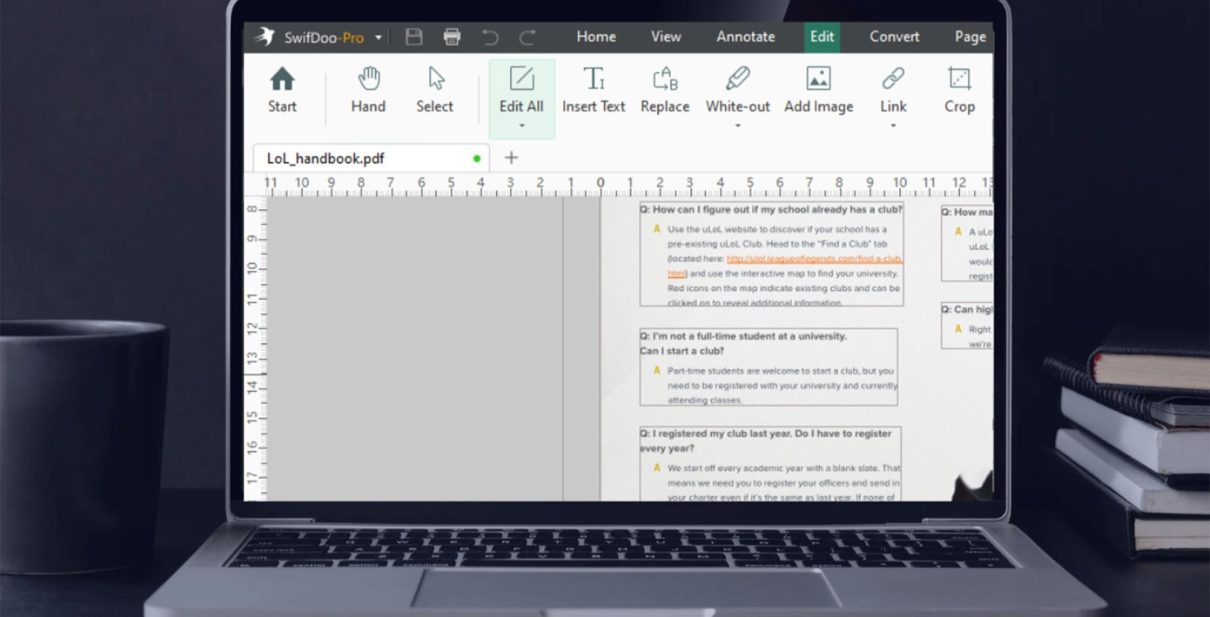Viewport: 1210px width, 617px height.
Task: Expand the Edit All dropdown arrow
Action: (522, 126)
